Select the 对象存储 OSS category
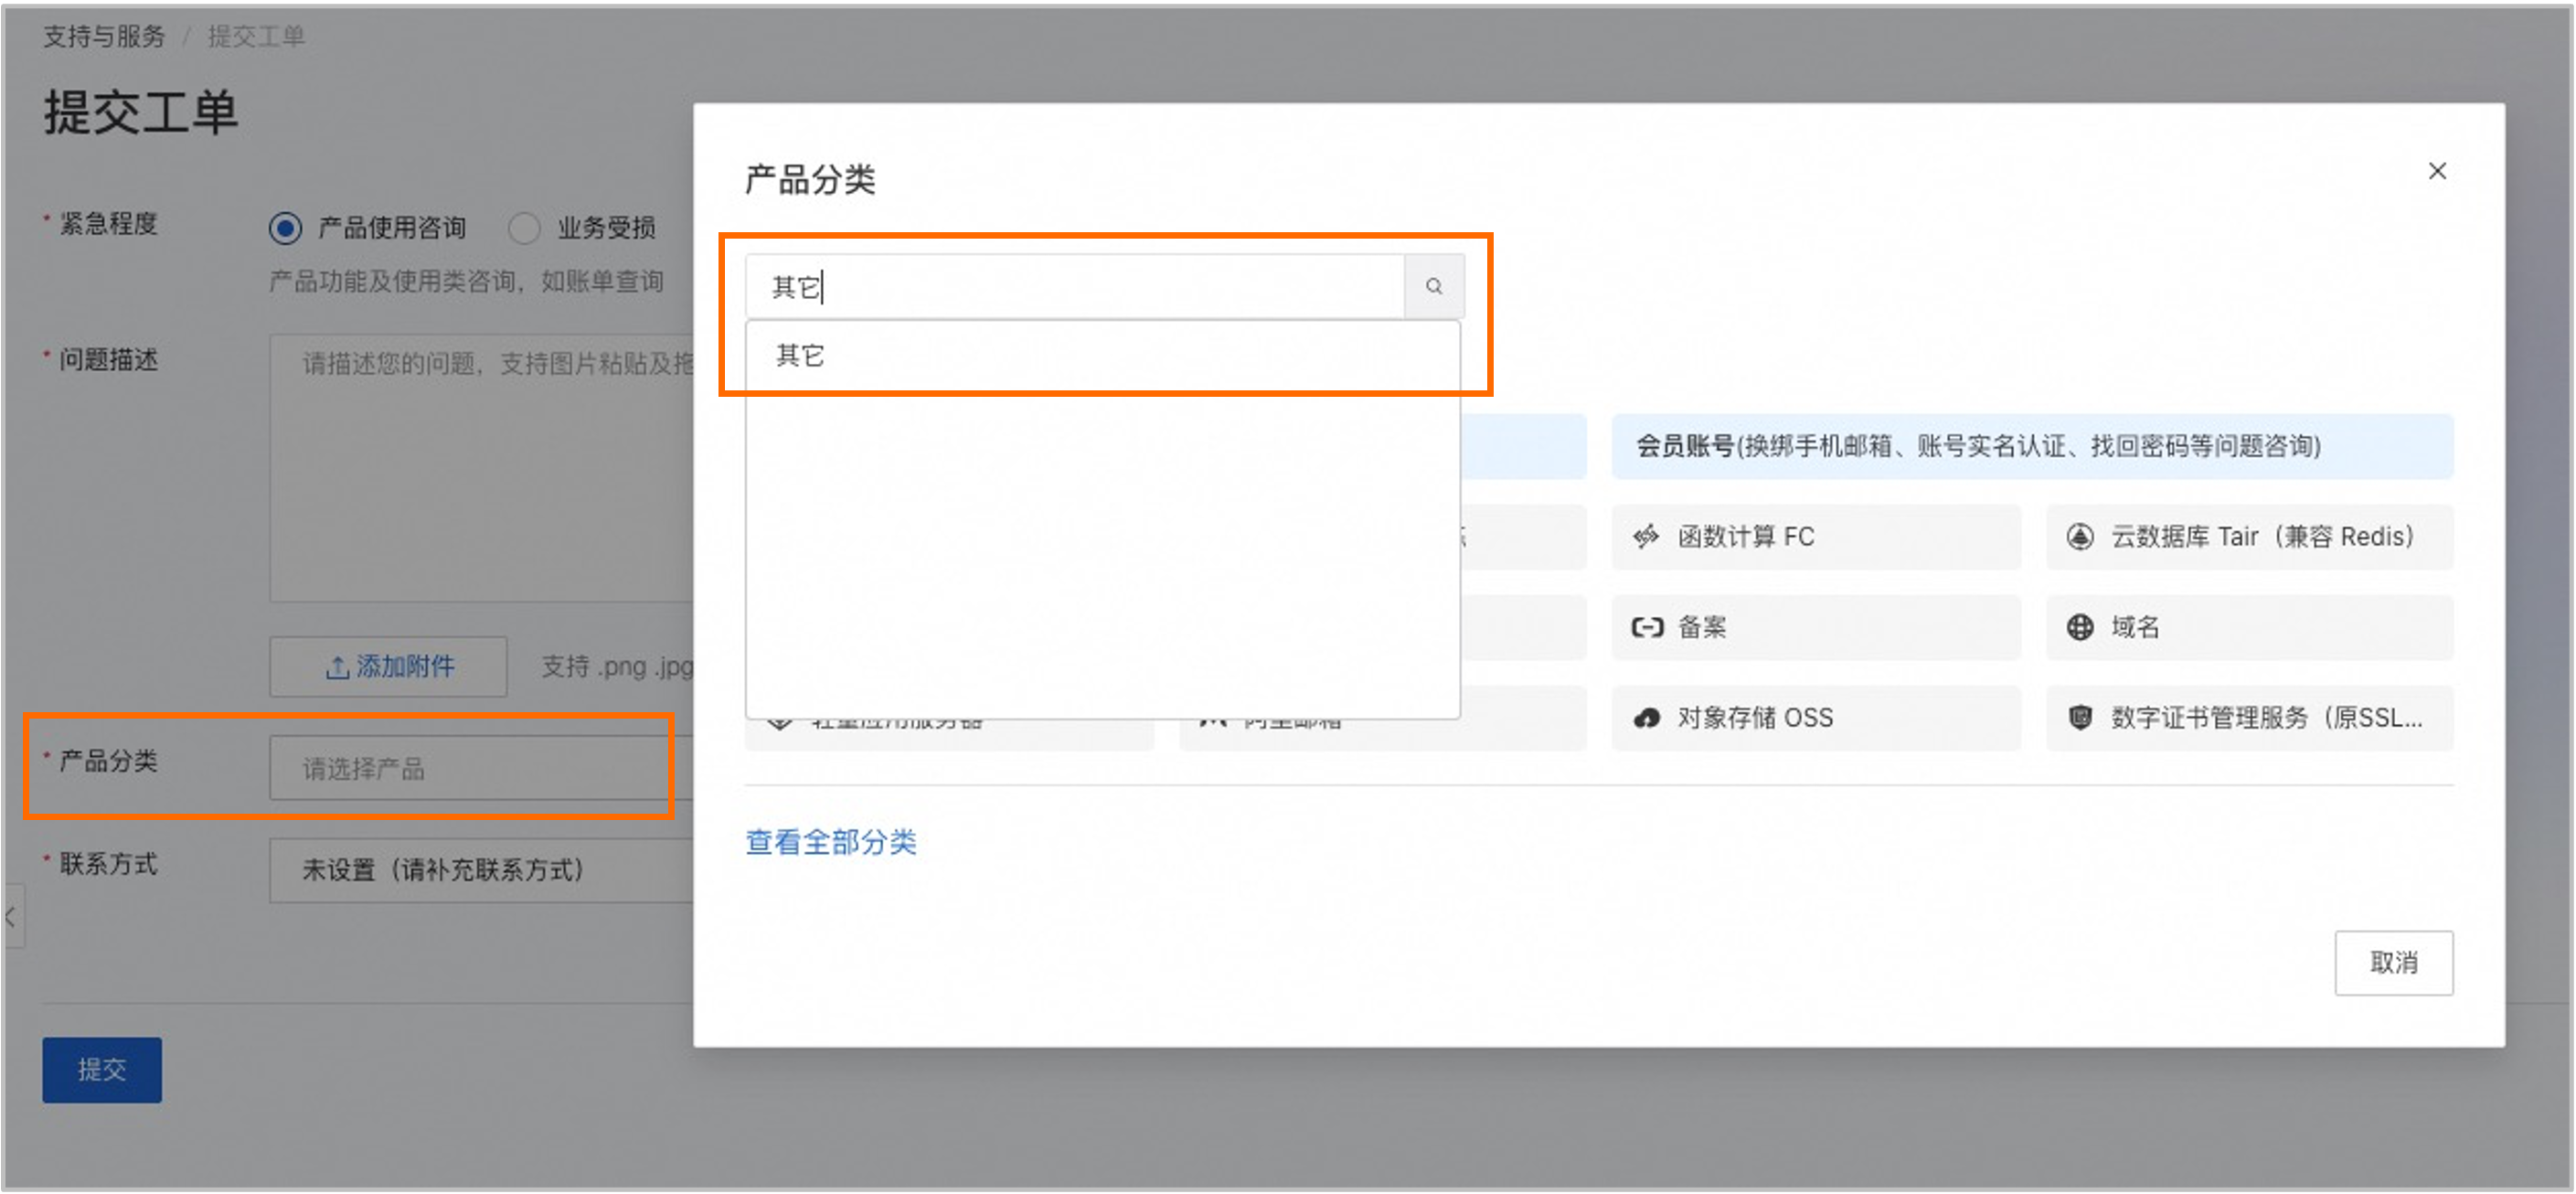 coord(1815,718)
